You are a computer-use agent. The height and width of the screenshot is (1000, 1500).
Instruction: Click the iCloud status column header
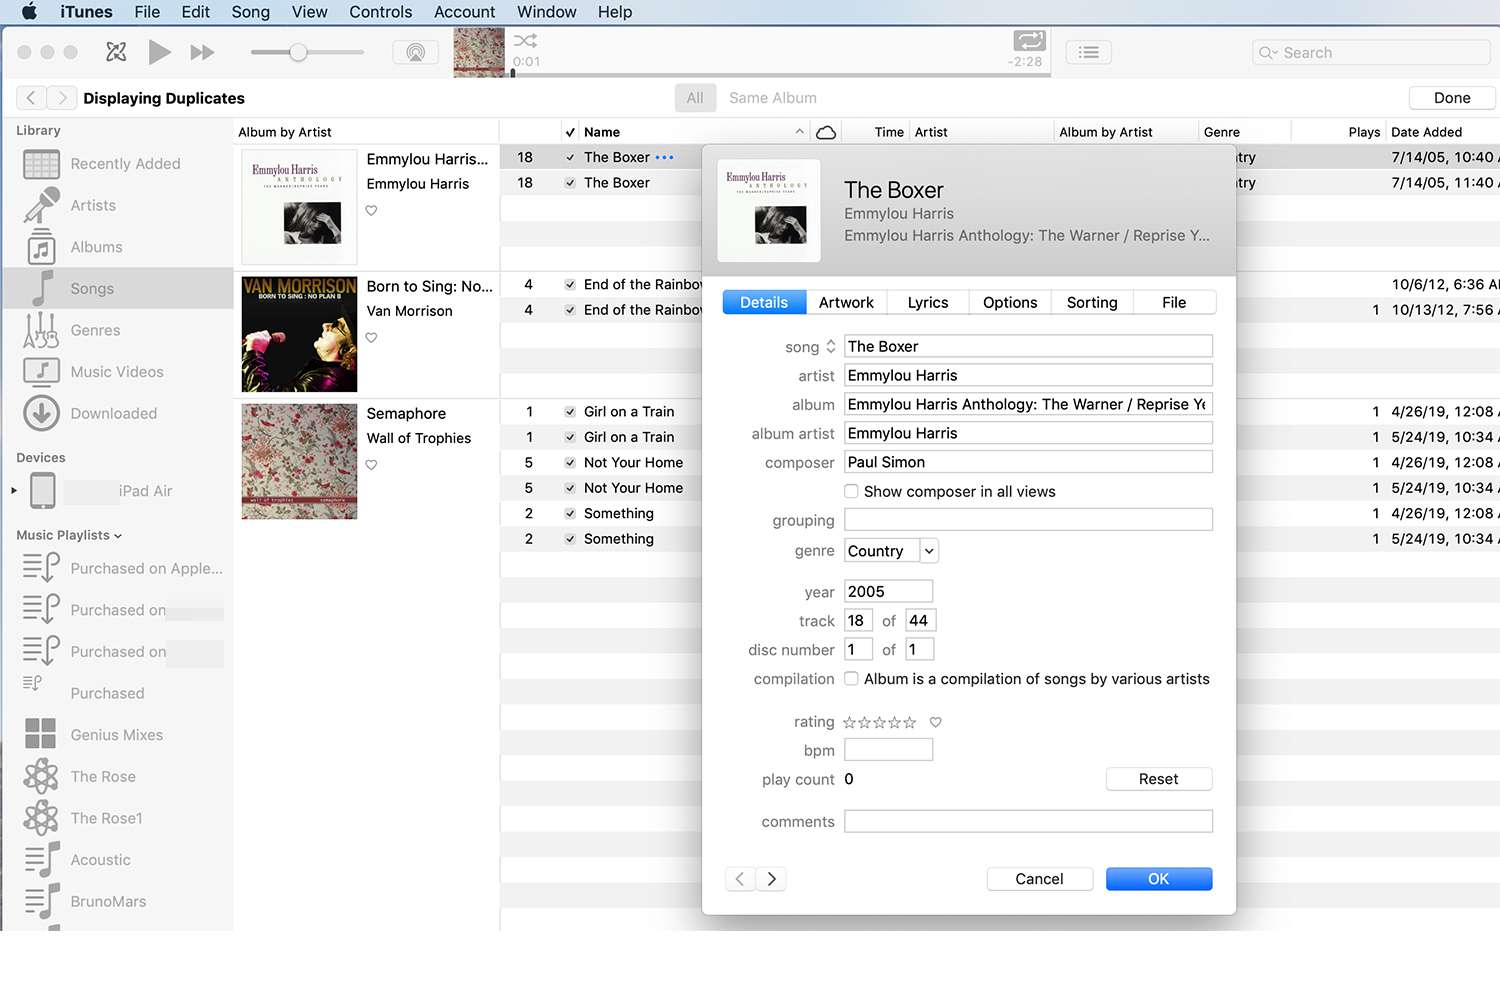(x=826, y=132)
